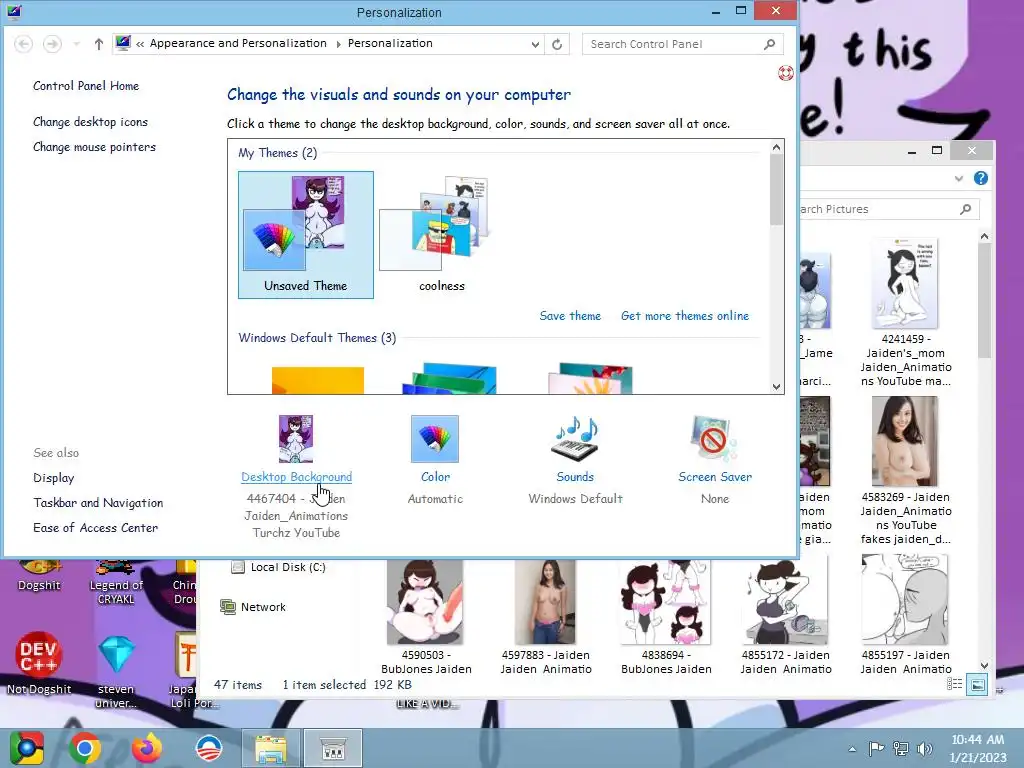Click the Pictures window scroll down arrow
The image size is (1024, 768).
click(x=984, y=665)
